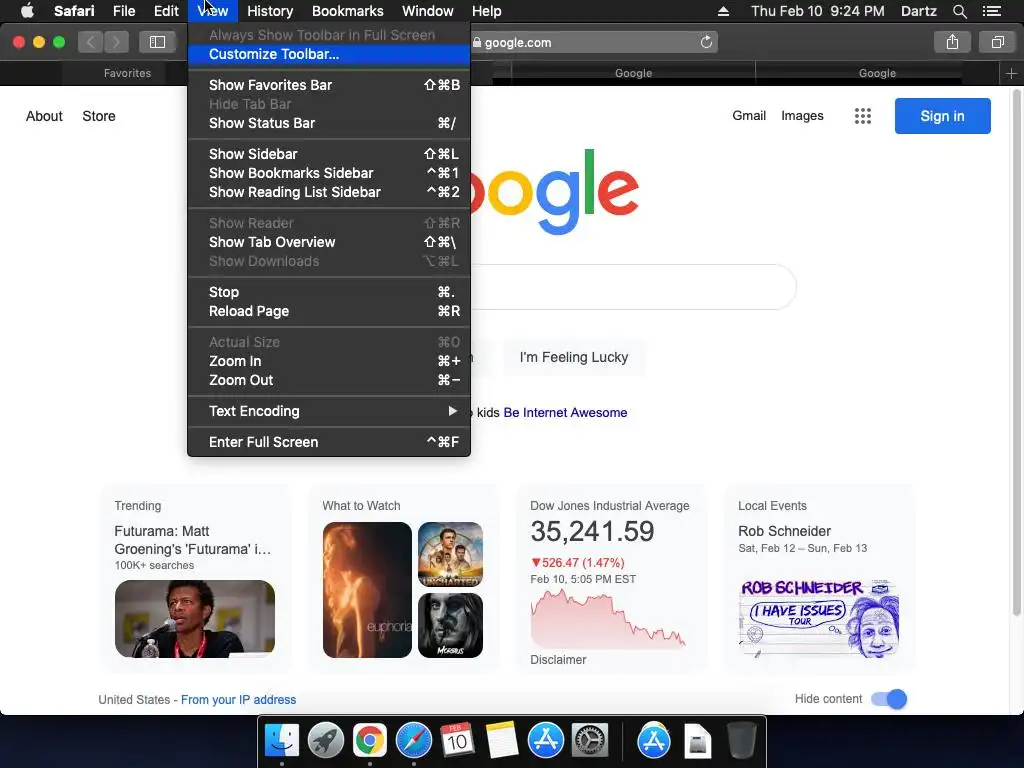Screen dimensions: 1024x768
Task: Open the Google apps grid icon
Action: point(863,116)
